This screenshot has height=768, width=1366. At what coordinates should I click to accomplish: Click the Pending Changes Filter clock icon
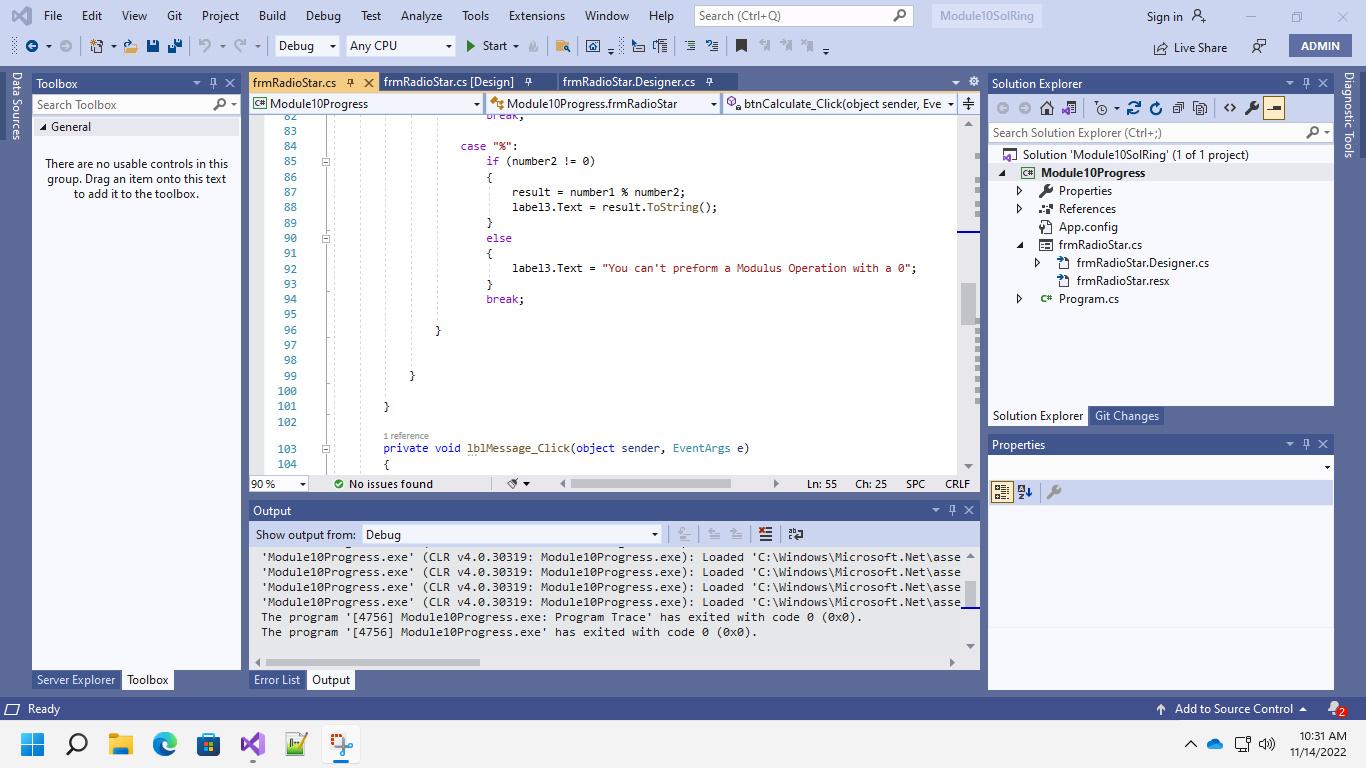click(1101, 108)
